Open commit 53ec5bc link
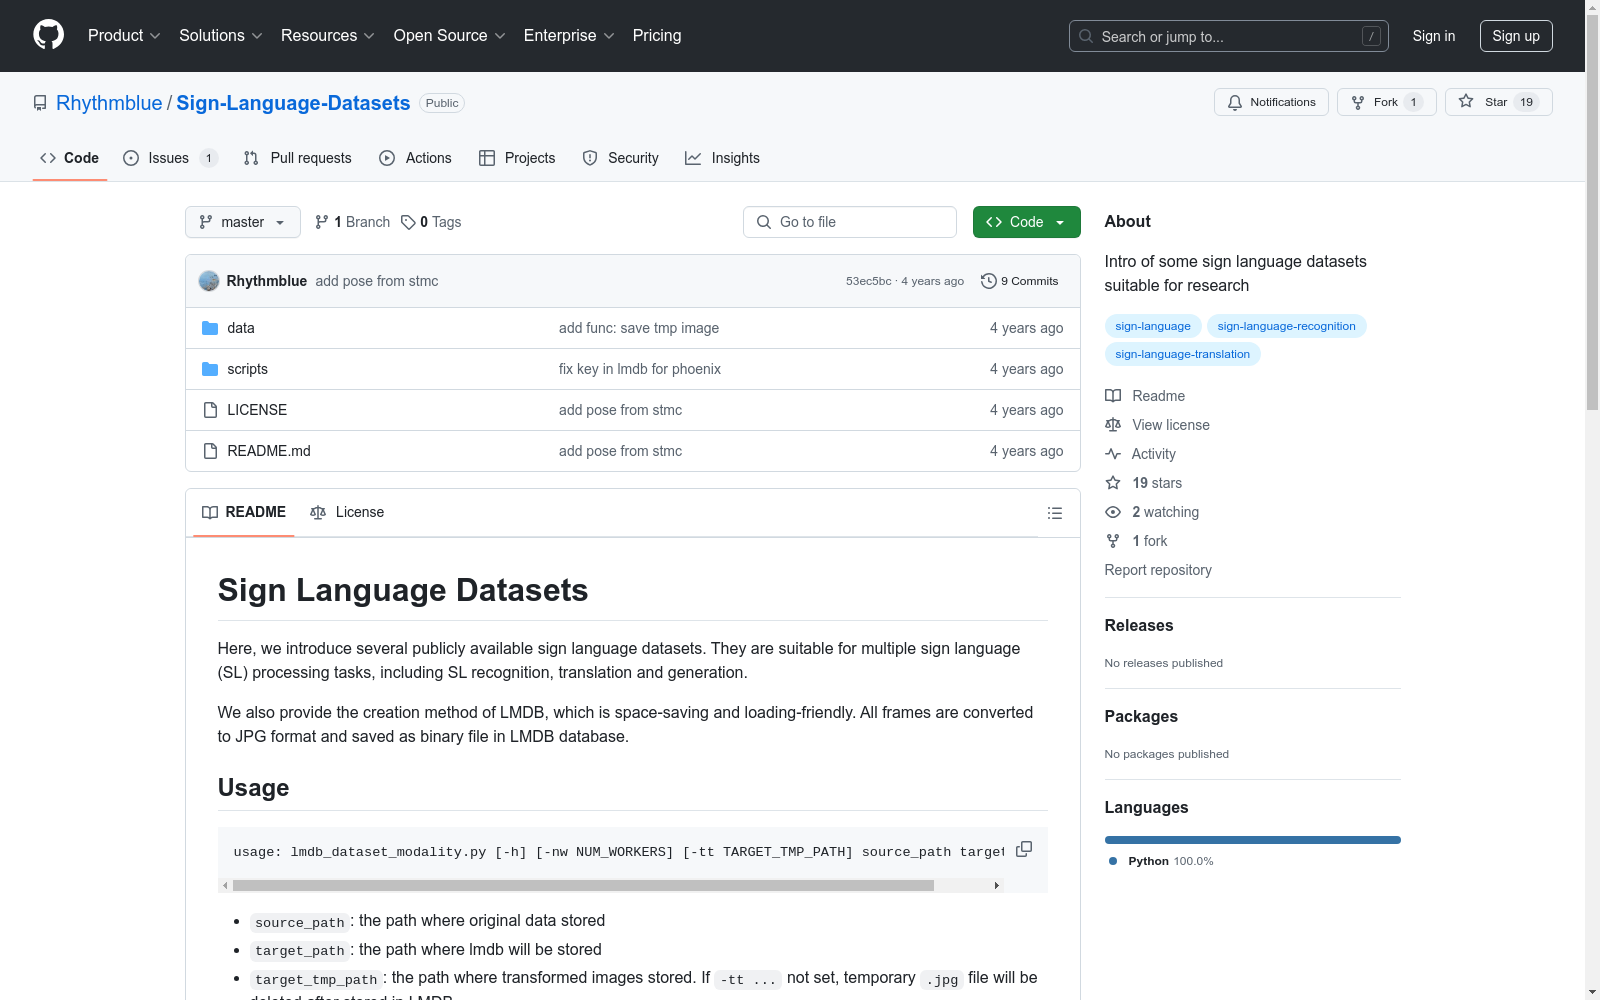 (x=869, y=281)
